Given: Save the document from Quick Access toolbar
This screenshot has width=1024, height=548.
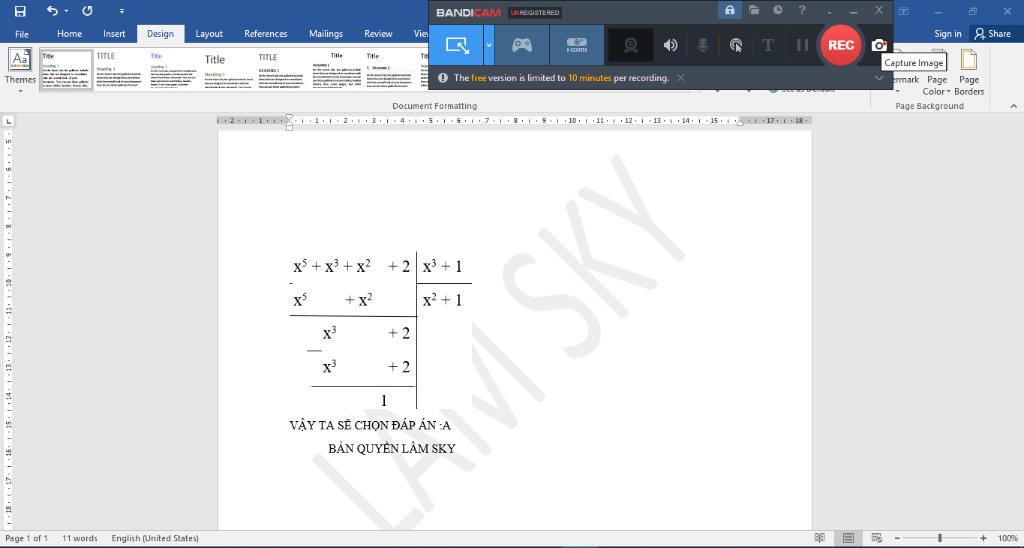Looking at the screenshot, I should pos(20,11).
